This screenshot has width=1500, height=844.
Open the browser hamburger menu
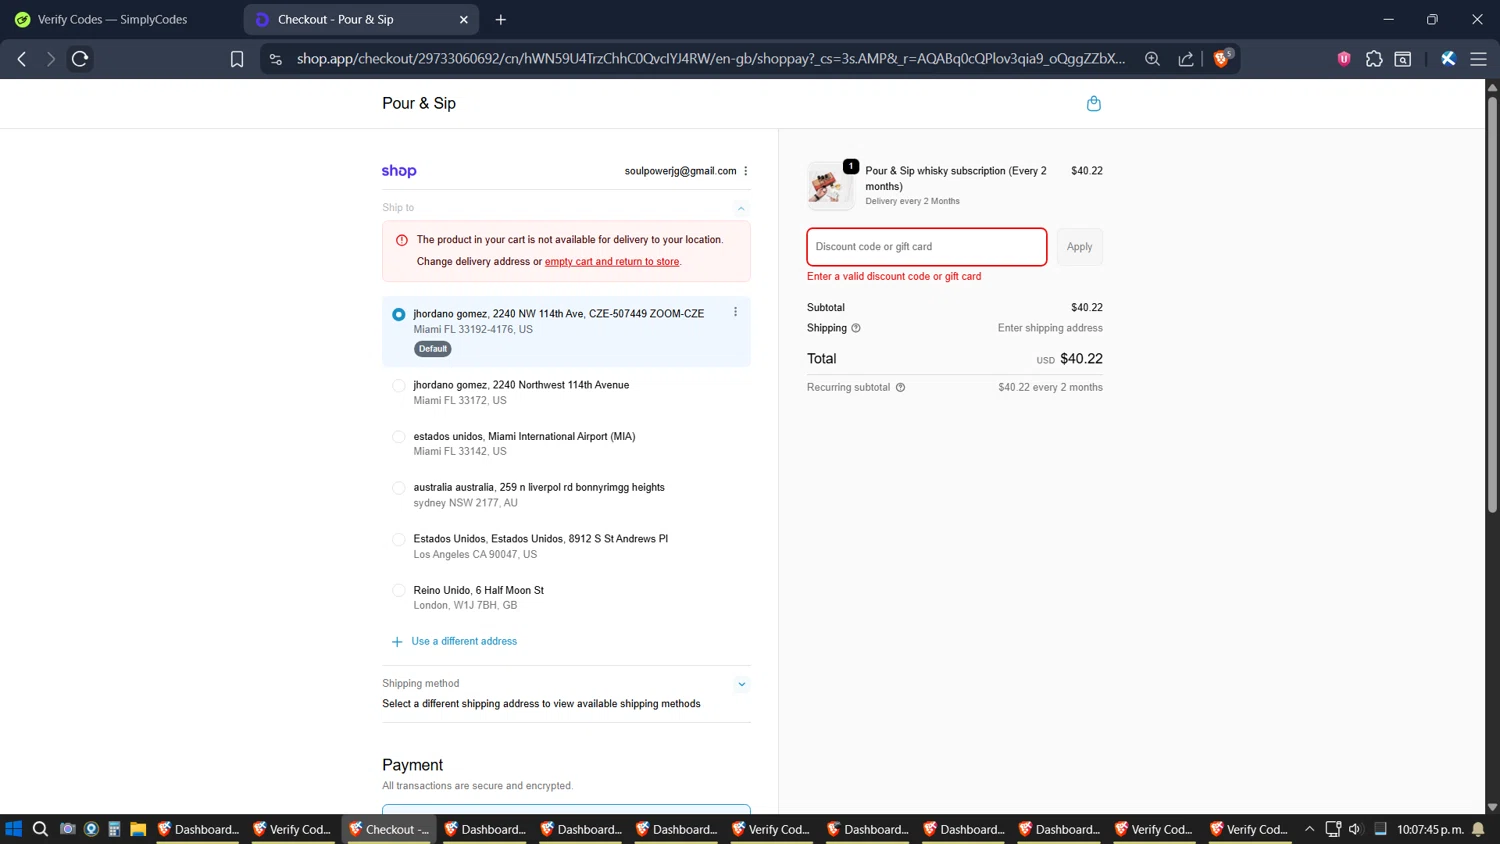(x=1478, y=59)
